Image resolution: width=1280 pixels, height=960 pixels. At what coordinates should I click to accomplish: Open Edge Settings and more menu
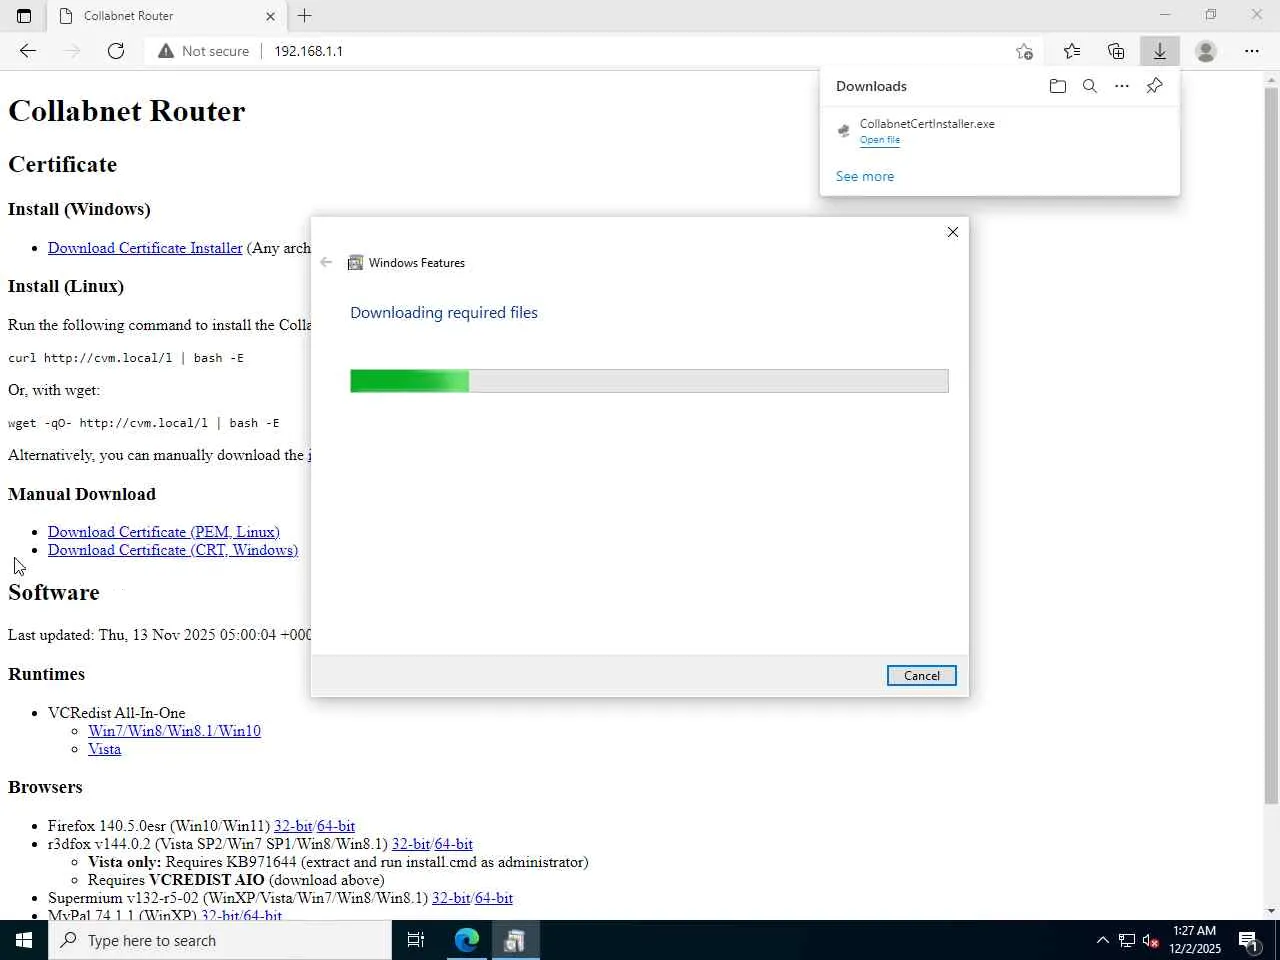(x=1252, y=51)
